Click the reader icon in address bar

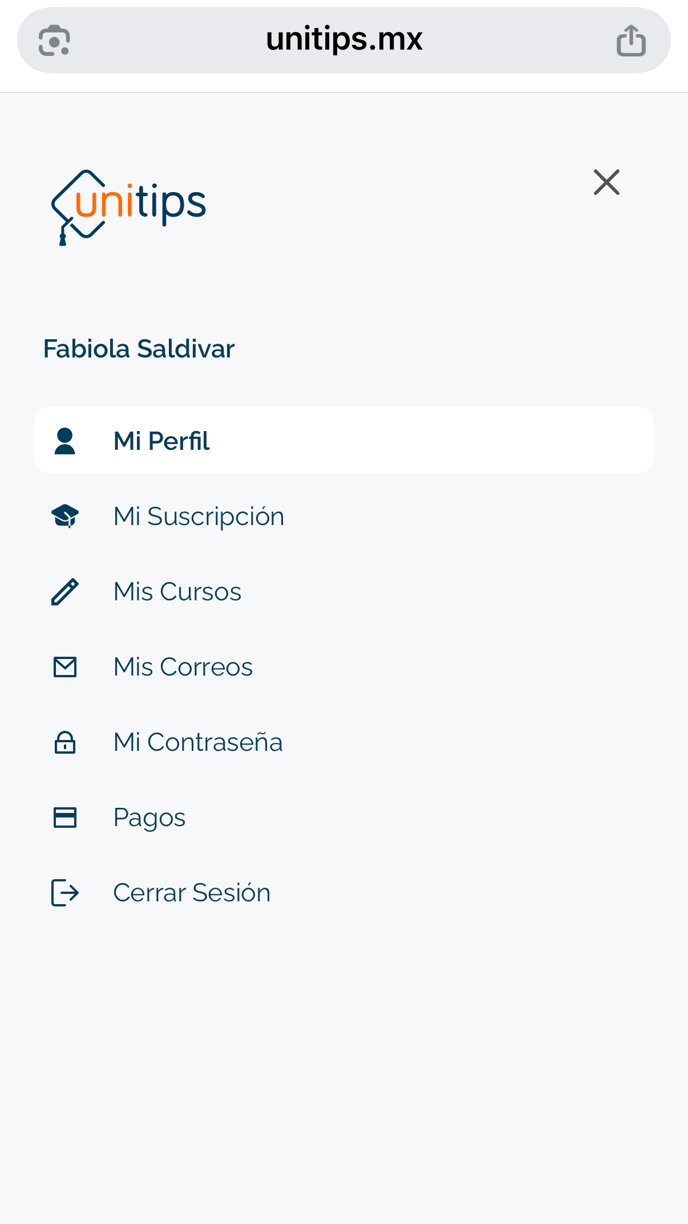click(54, 41)
